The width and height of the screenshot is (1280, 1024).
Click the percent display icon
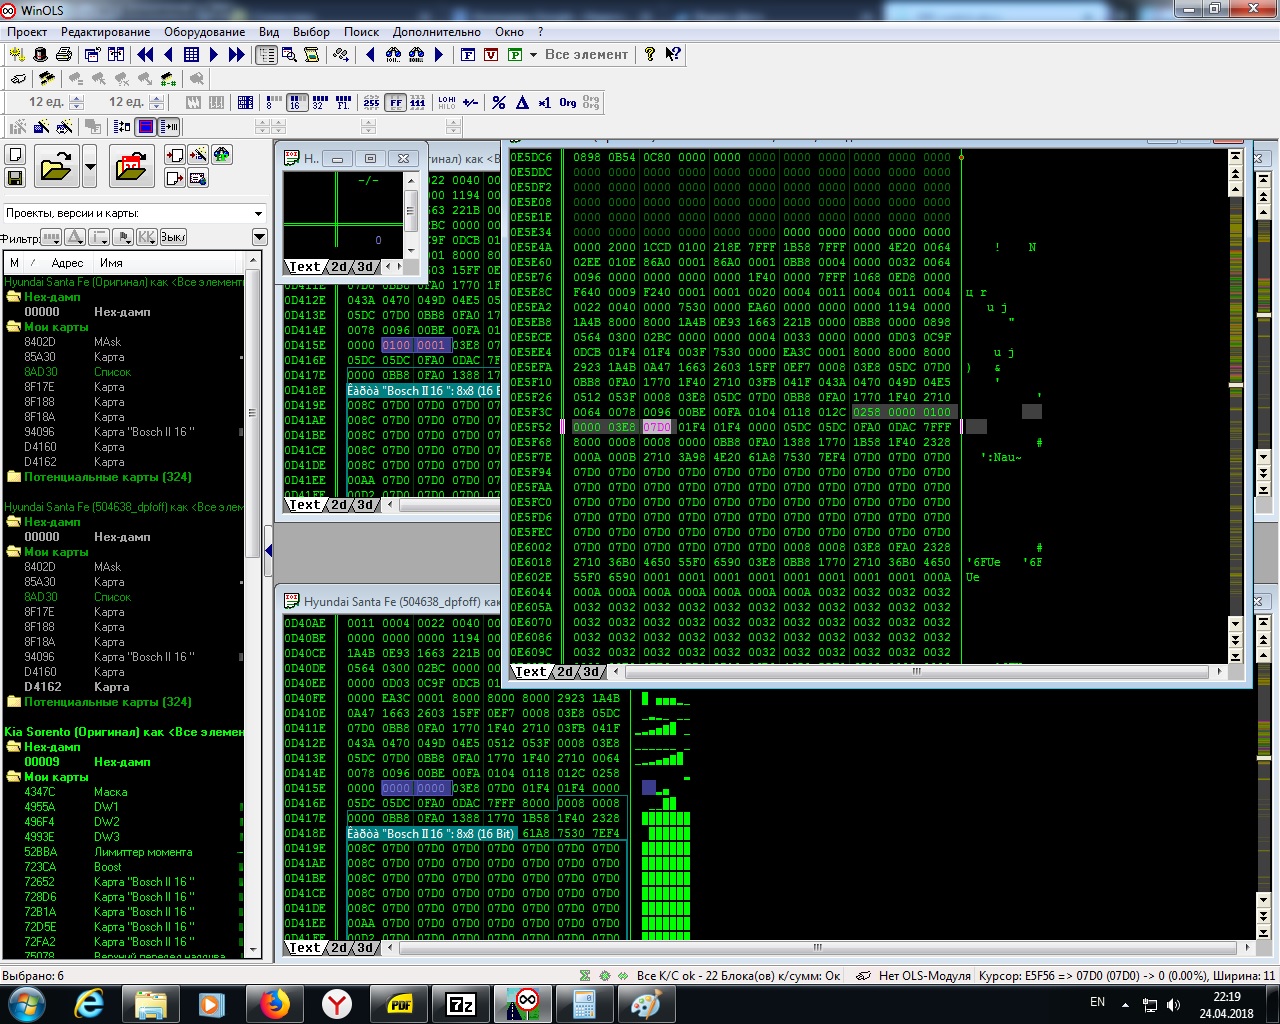tap(499, 102)
